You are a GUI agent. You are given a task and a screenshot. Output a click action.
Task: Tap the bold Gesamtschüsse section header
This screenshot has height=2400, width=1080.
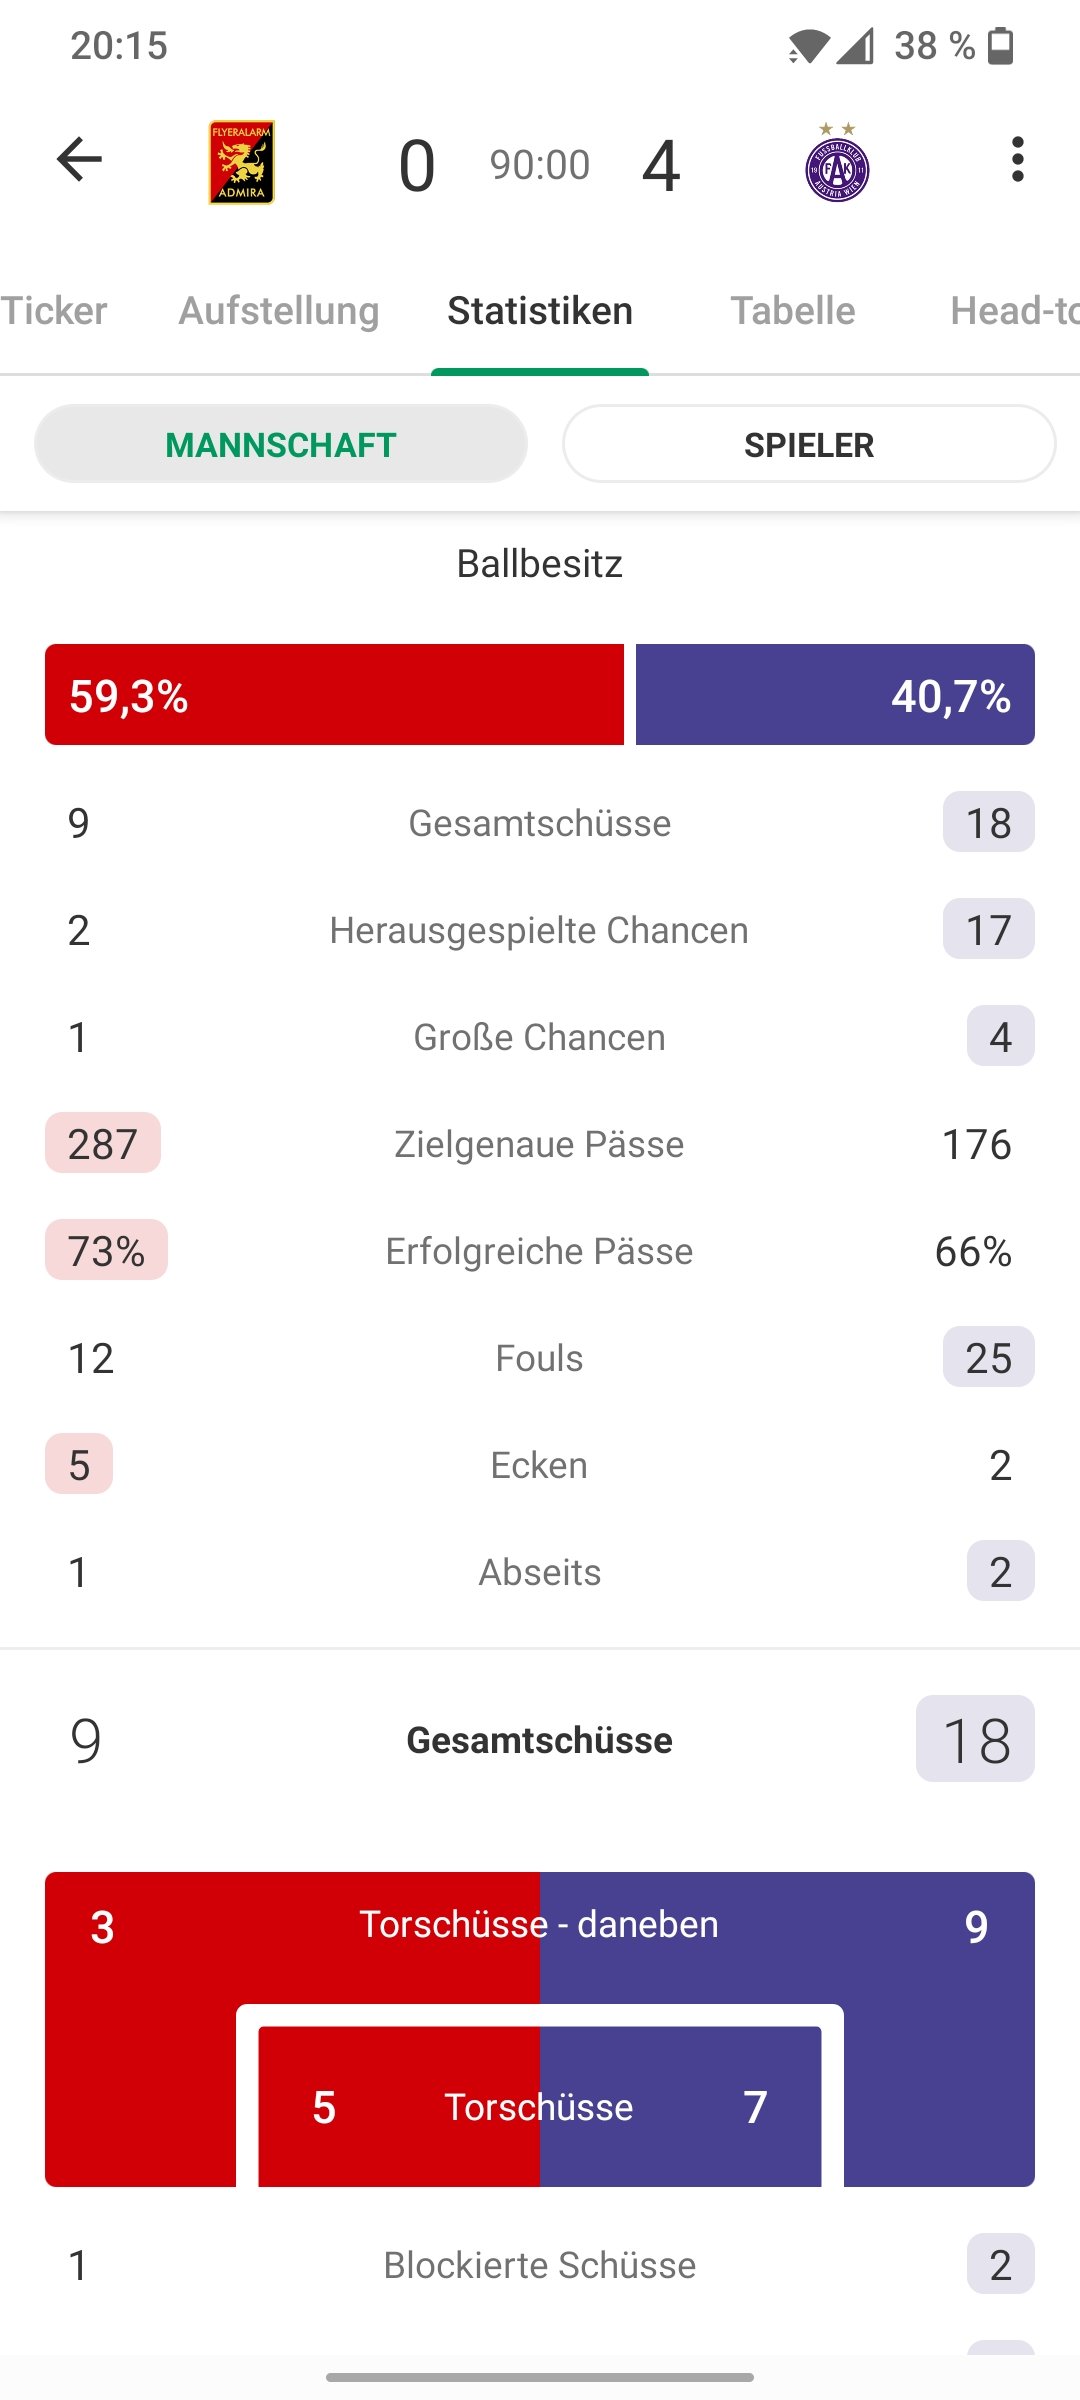tap(540, 1740)
